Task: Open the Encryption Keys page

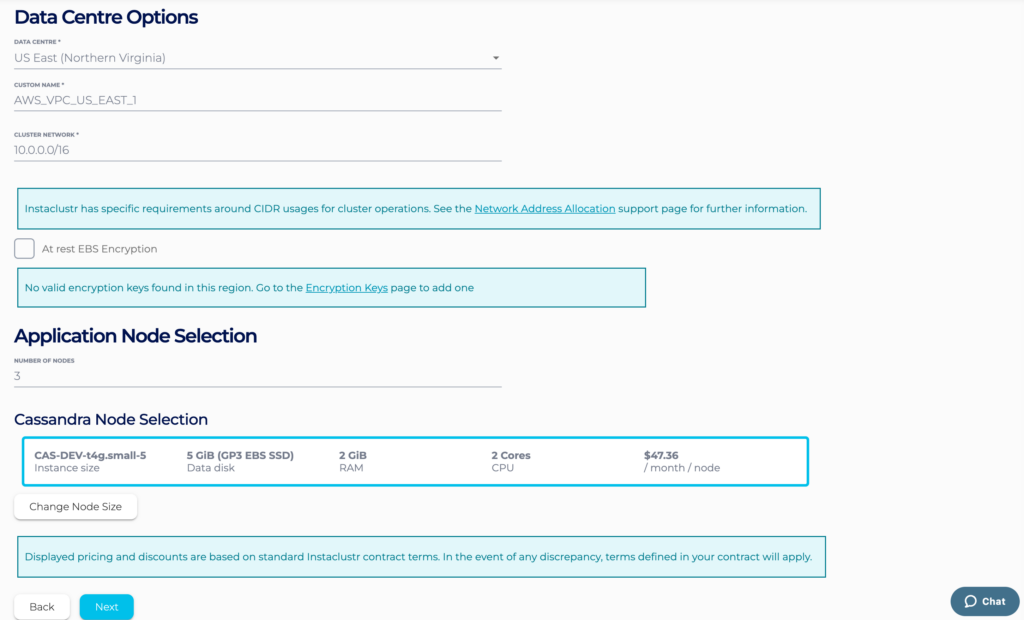Action: [346, 287]
